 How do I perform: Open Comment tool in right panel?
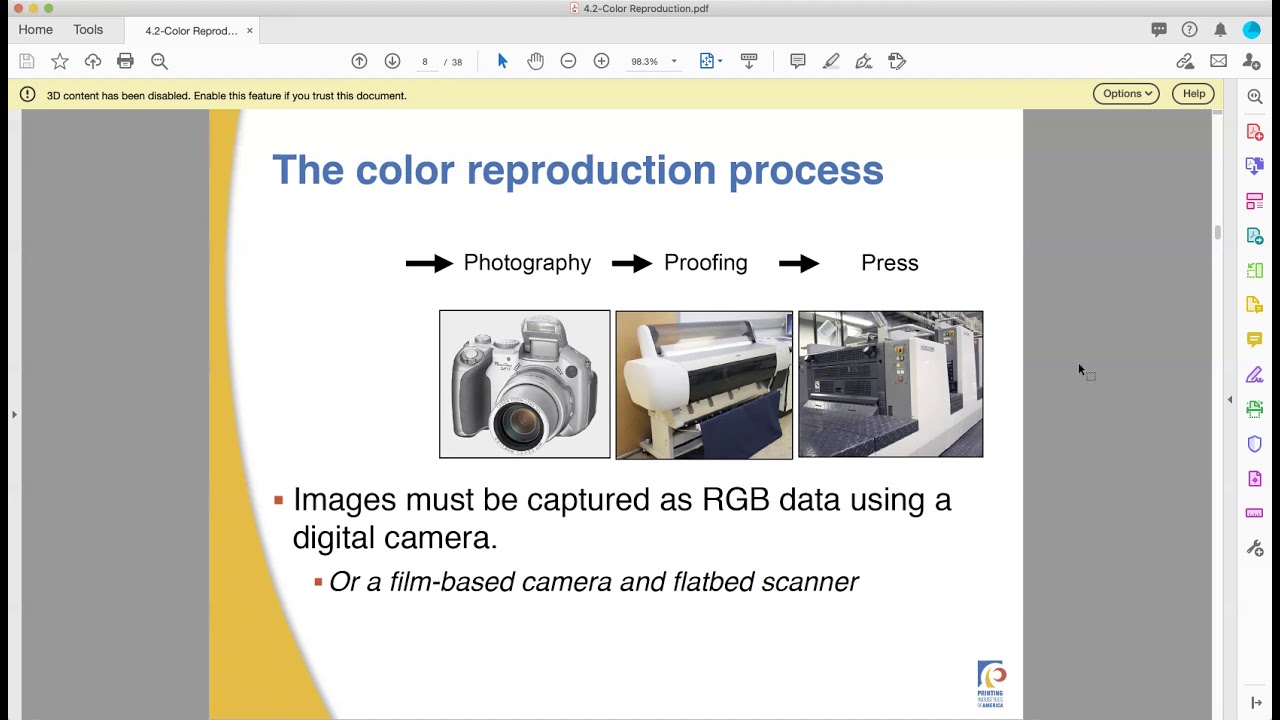point(1255,340)
